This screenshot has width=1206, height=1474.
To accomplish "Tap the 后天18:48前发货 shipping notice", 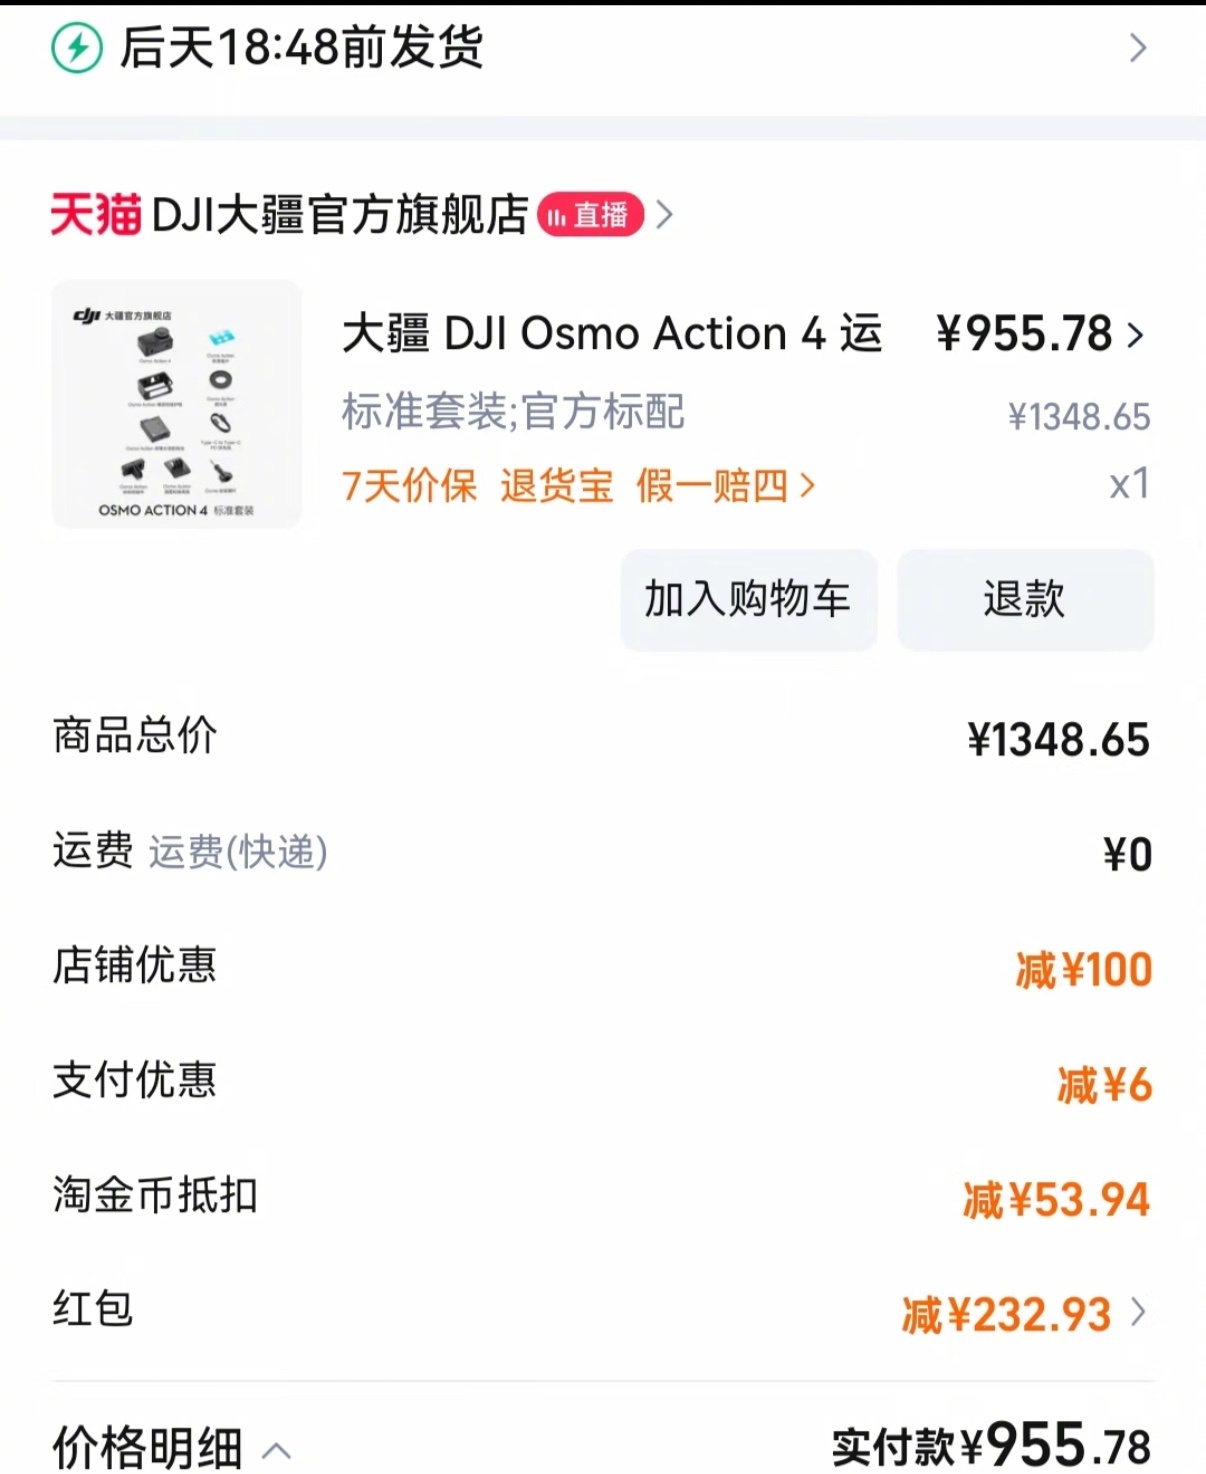I will 301,48.
